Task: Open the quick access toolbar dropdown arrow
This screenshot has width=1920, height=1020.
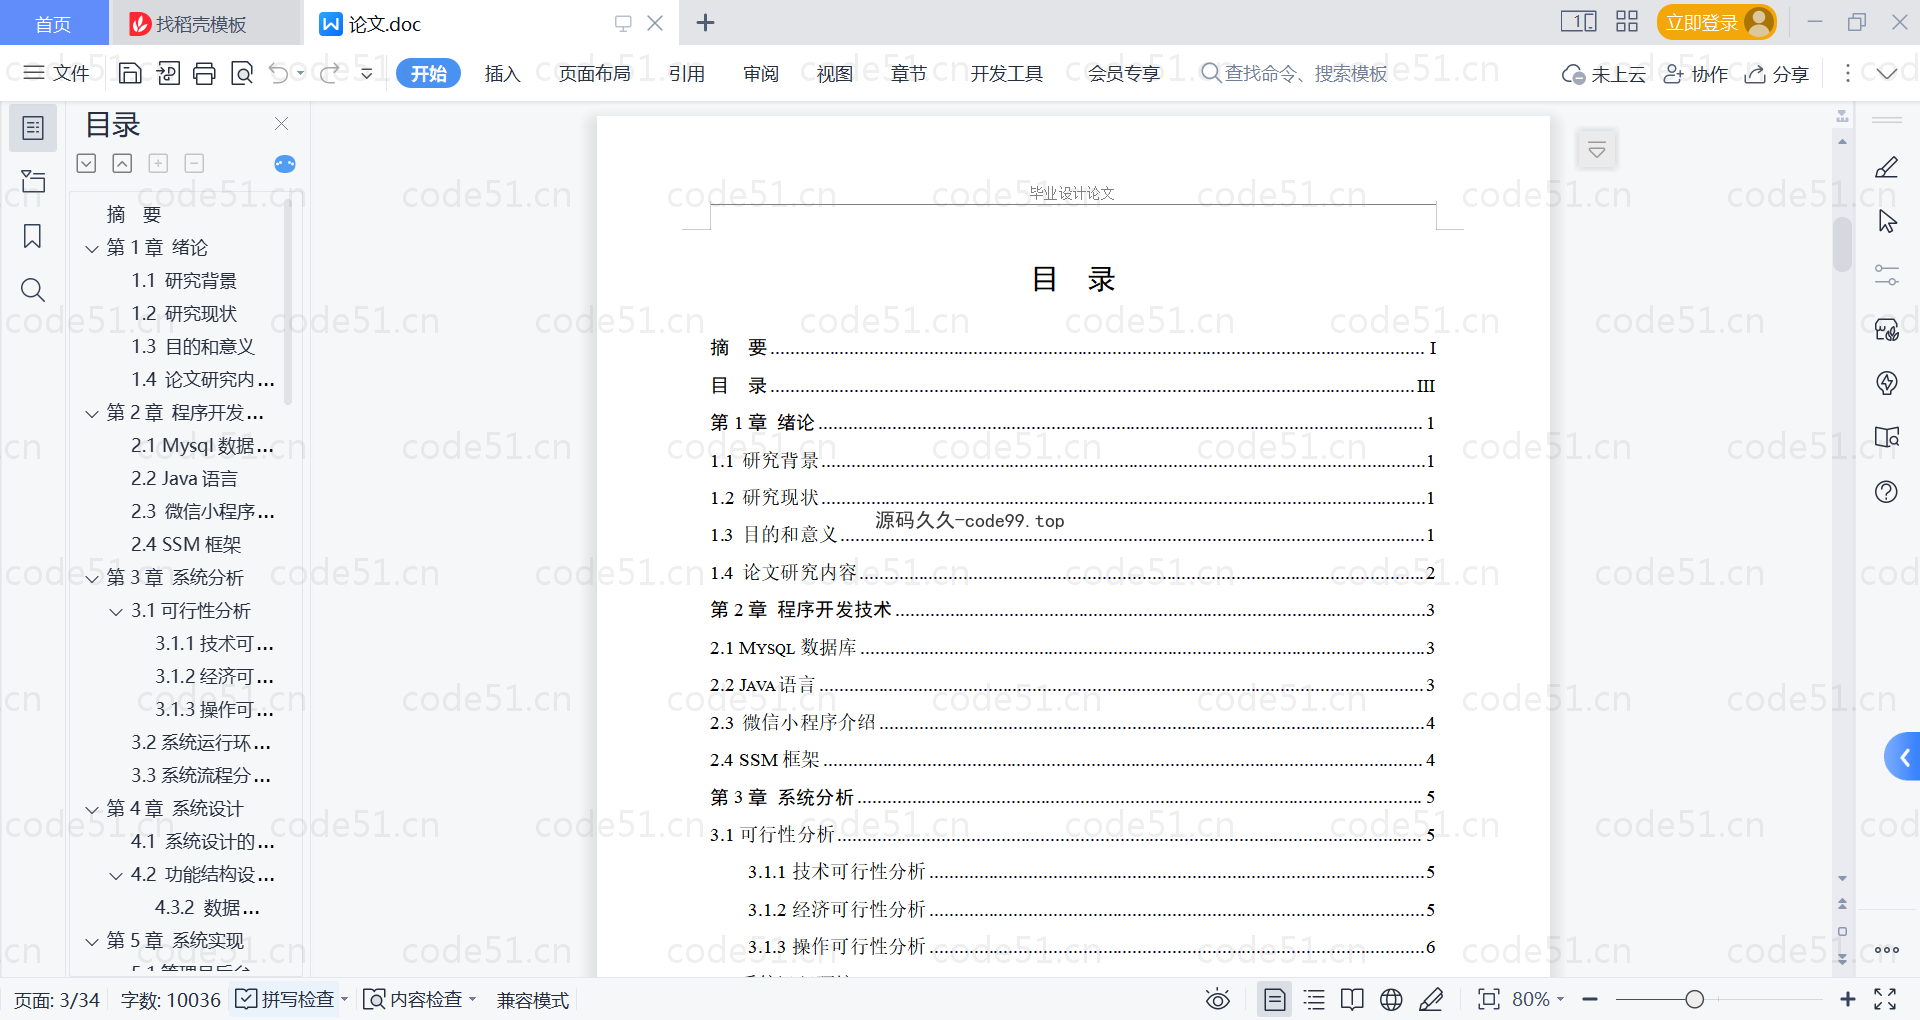Action: (367, 73)
